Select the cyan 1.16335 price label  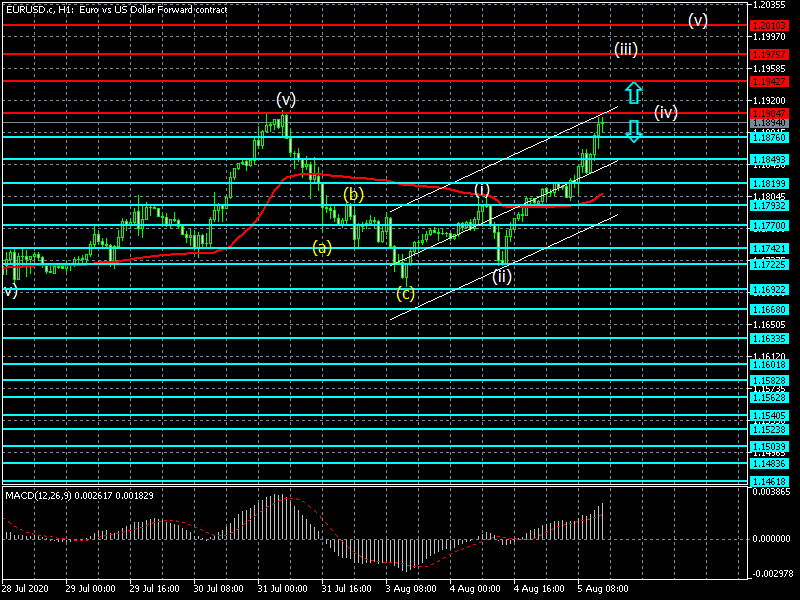click(x=769, y=338)
